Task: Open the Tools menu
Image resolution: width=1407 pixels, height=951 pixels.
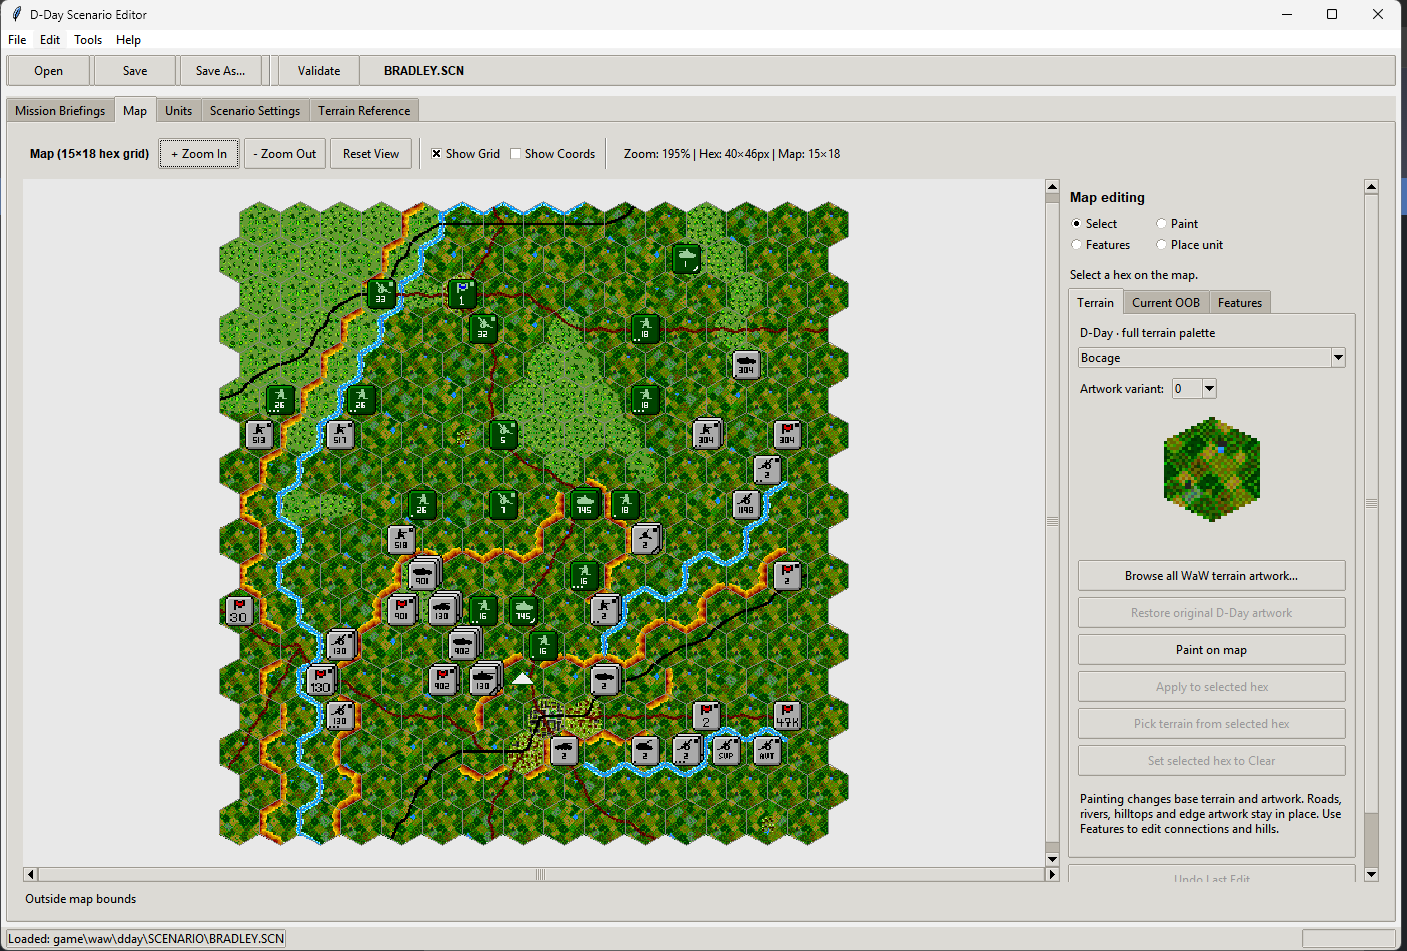Action: click(88, 40)
